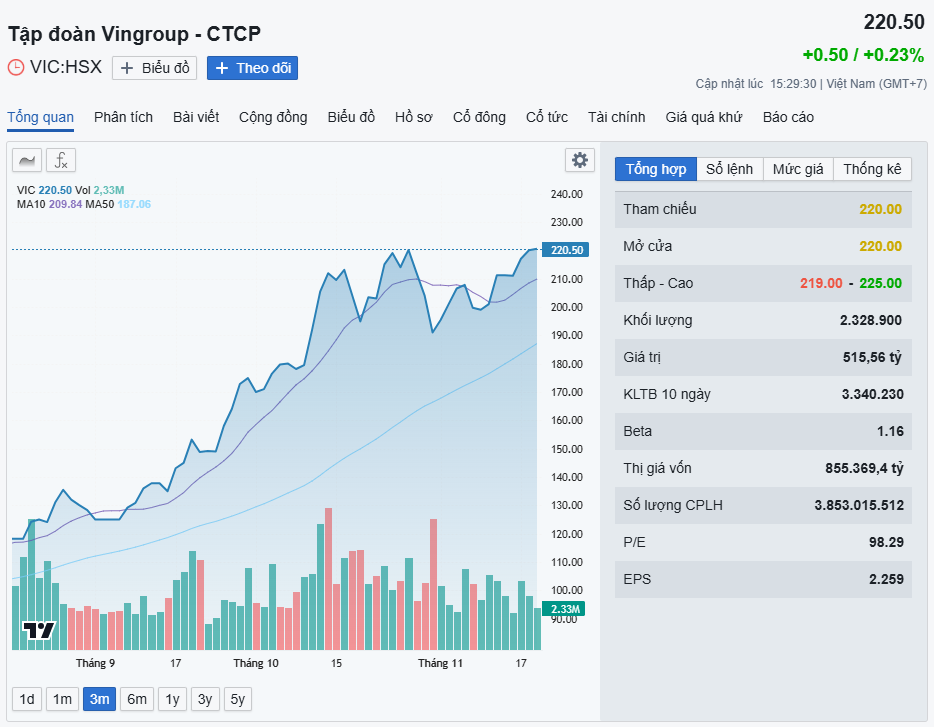Click the TradingView logo on chart
Image resolution: width=934 pixels, height=727 pixels.
point(39,630)
